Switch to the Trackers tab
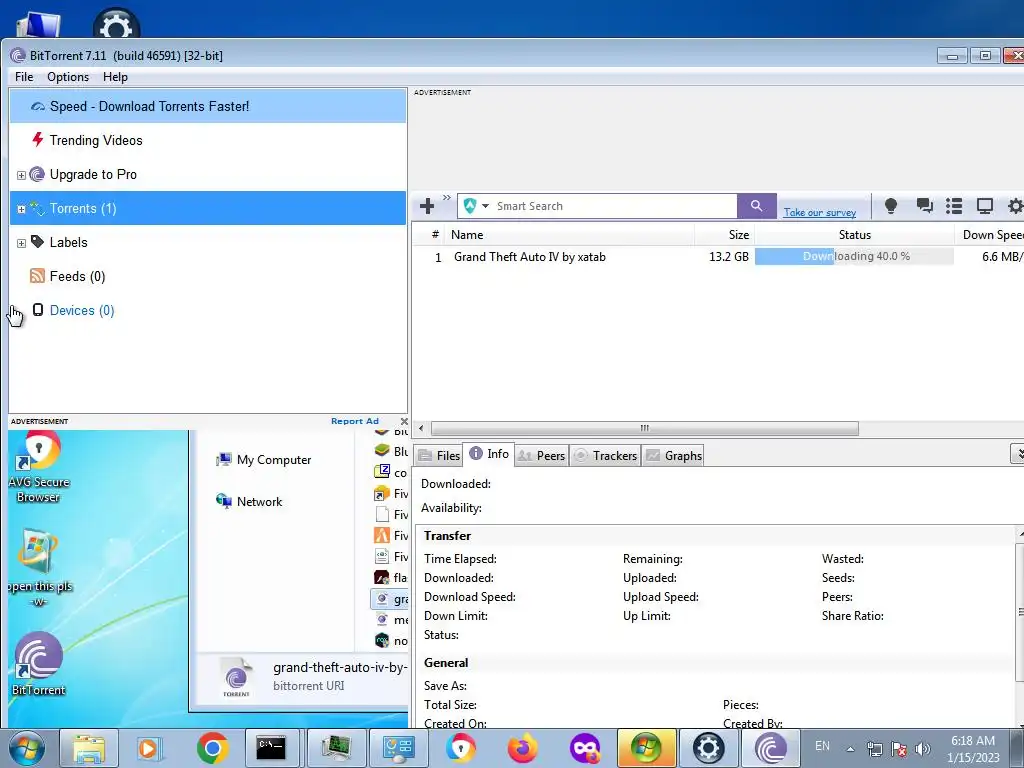 coord(605,455)
